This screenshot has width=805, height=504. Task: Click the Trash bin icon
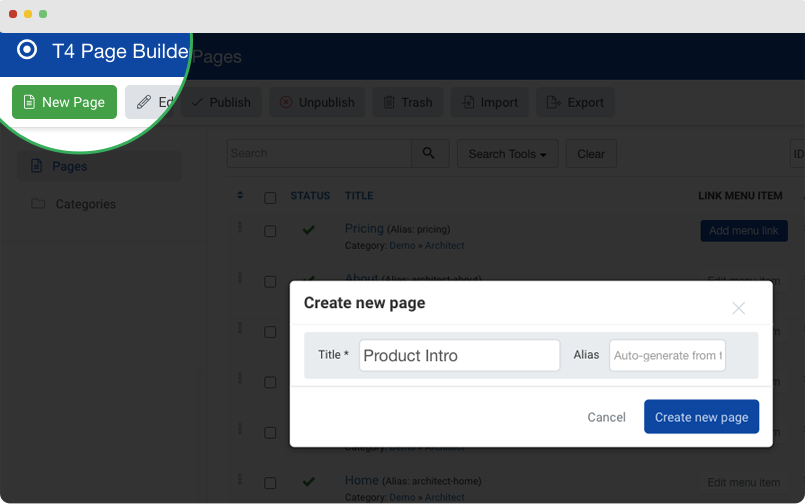point(389,102)
